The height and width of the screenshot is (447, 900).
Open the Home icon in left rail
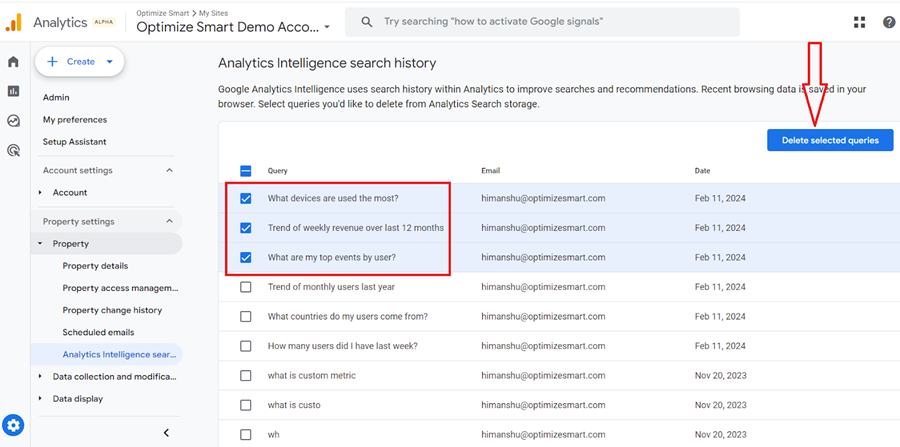tap(13, 62)
